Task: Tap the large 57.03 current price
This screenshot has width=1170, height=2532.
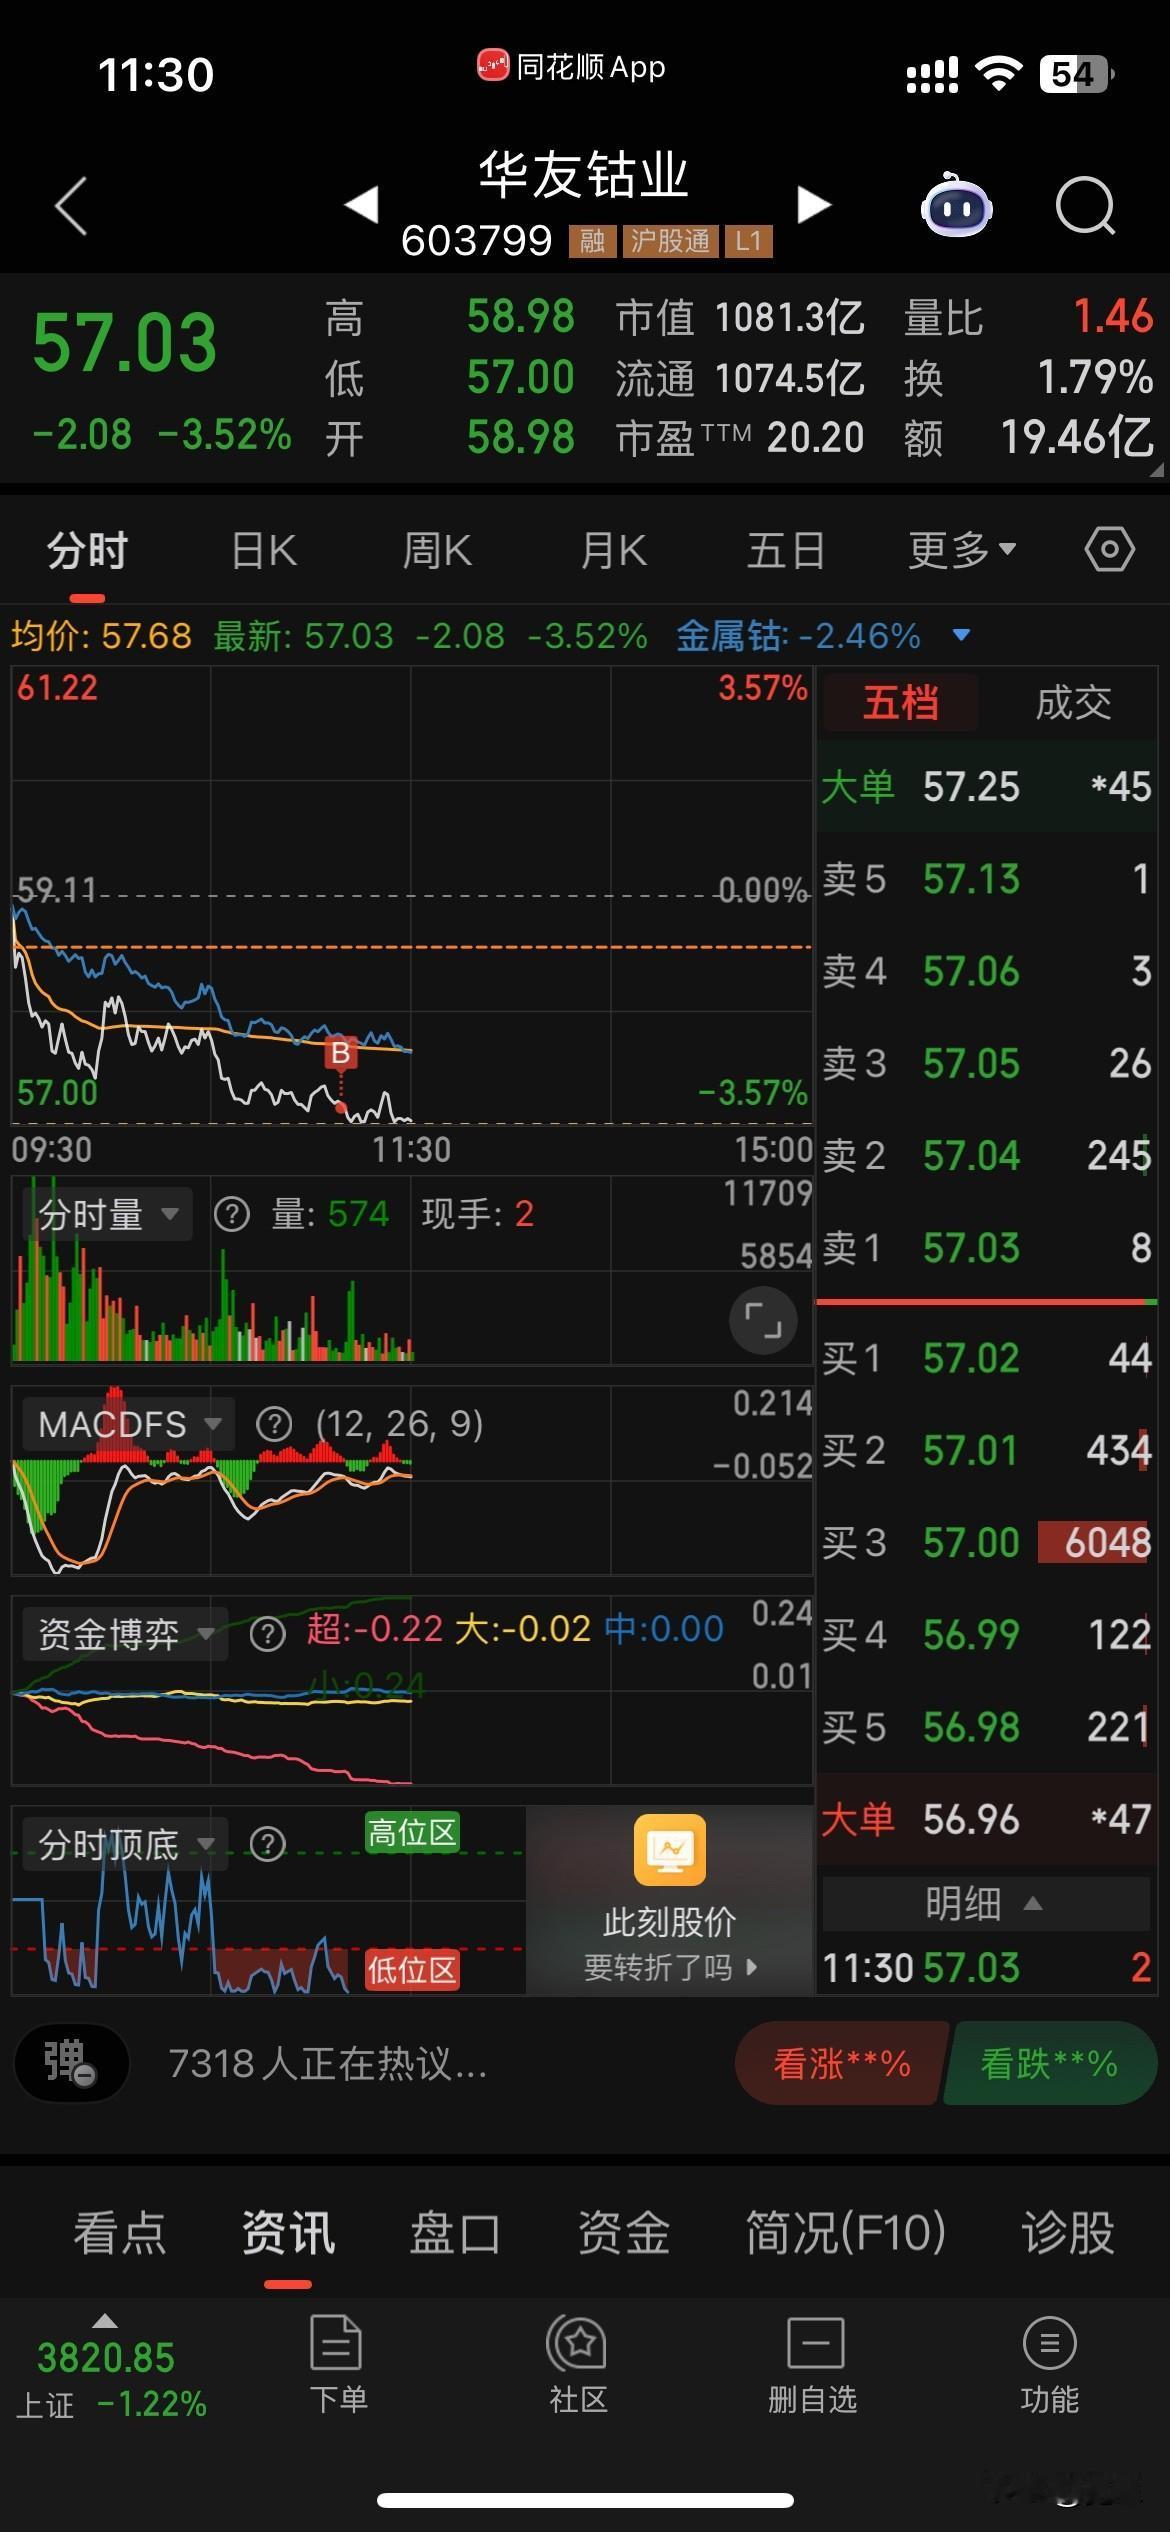Action: (x=125, y=342)
